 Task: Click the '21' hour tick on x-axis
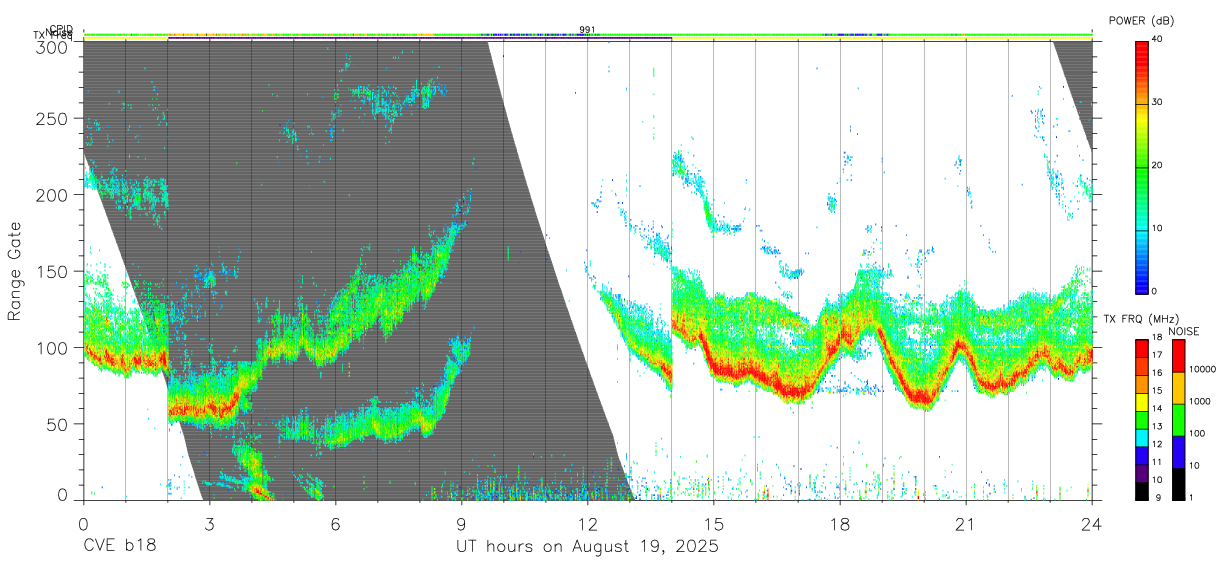966,524
